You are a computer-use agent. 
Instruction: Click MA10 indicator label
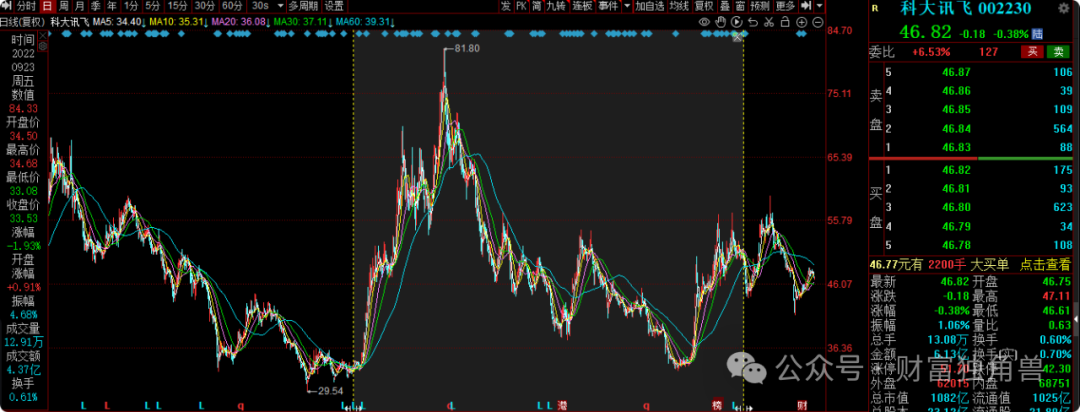(178, 22)
